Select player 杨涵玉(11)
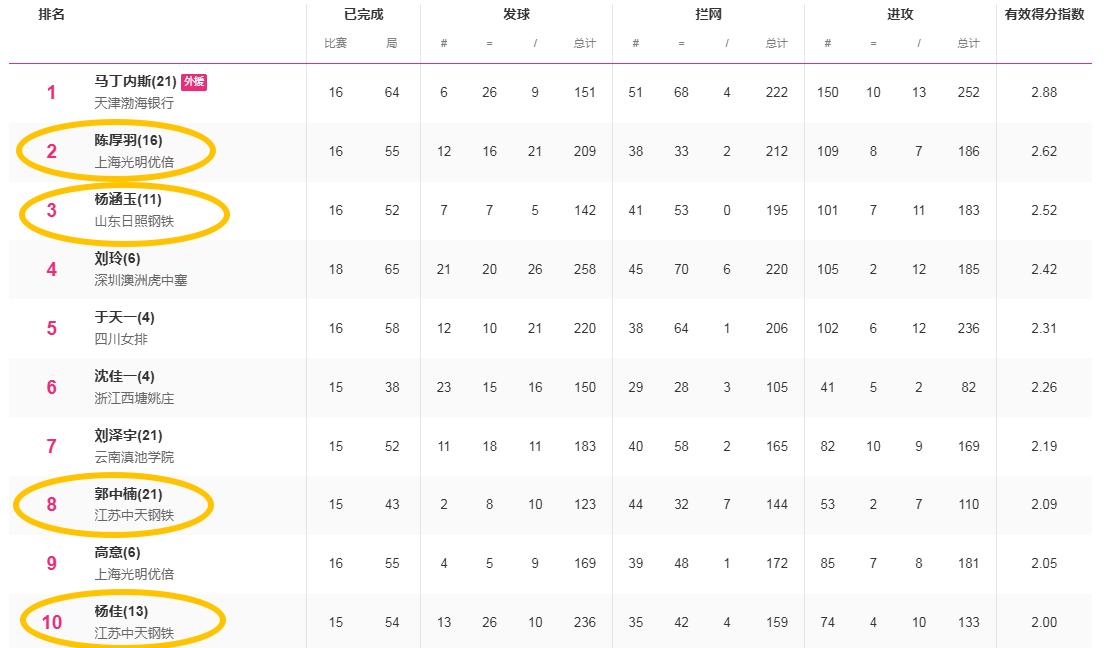This screenshot has width=1106, height=648. 128,199
